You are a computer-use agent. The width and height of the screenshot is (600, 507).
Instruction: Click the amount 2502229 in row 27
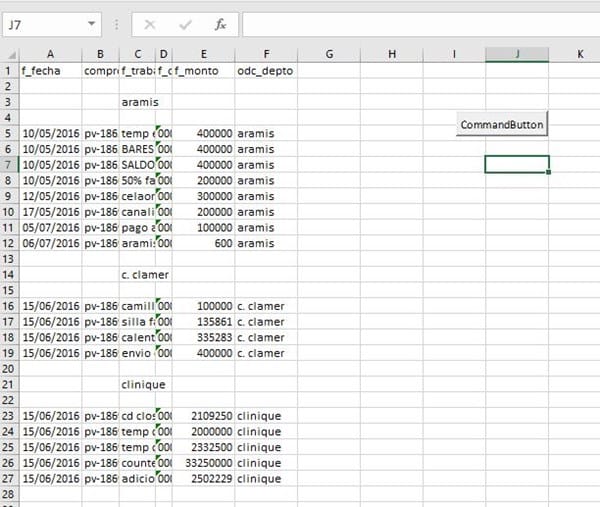(x=204, y=479)
